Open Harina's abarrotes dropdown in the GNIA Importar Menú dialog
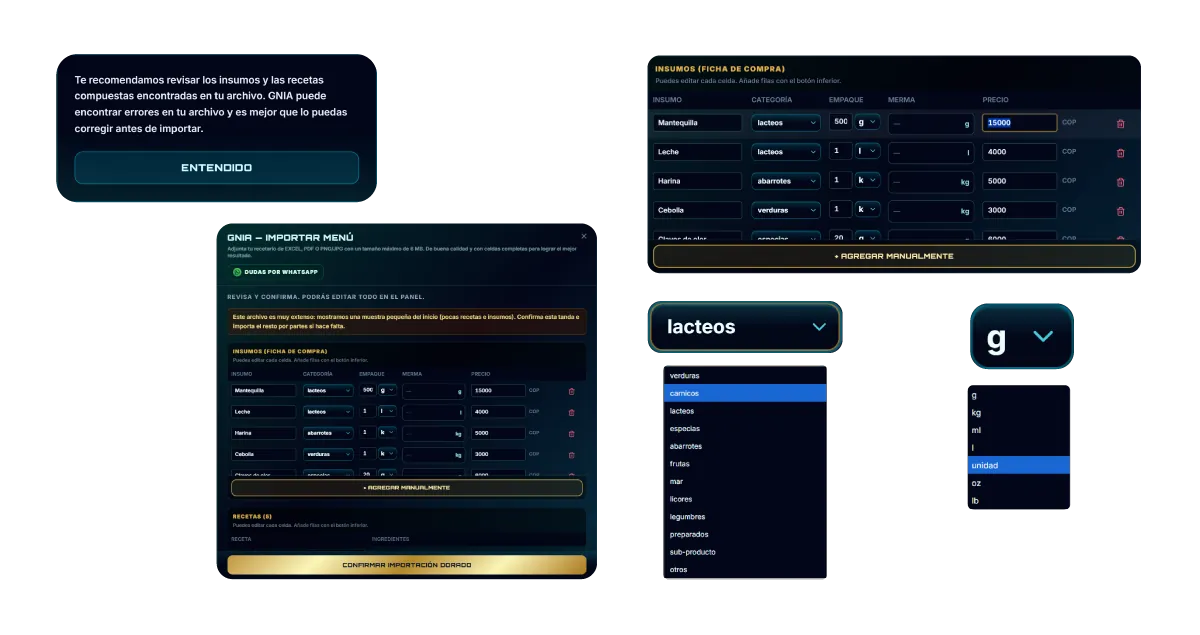The height and width of the screenshot is (635, 1200). pos(328,433)
